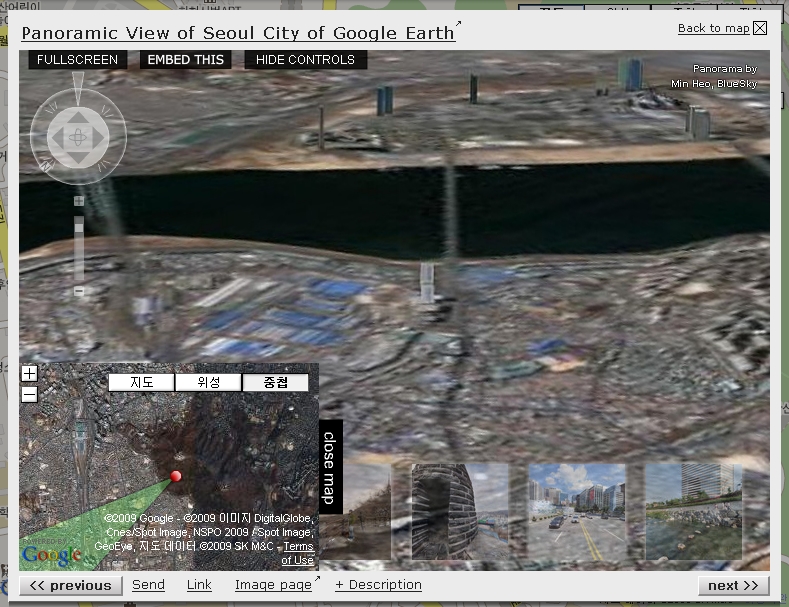Pan the panorama left with the compass arrow

(x=58, y=137)
